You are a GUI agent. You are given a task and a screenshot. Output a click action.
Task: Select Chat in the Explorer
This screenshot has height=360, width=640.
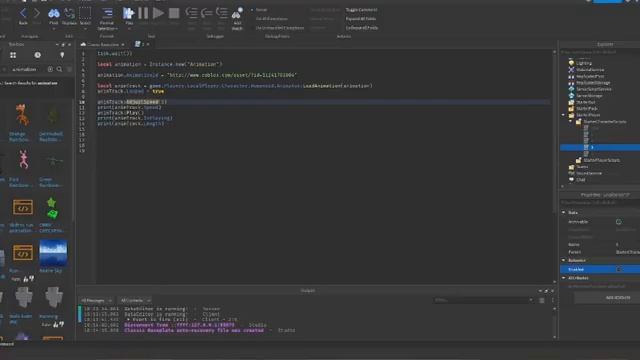click(x=580, y=180)
